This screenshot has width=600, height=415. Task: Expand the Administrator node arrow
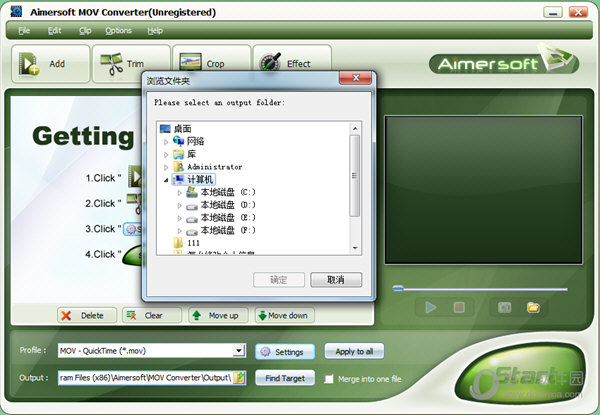(166, 168)
